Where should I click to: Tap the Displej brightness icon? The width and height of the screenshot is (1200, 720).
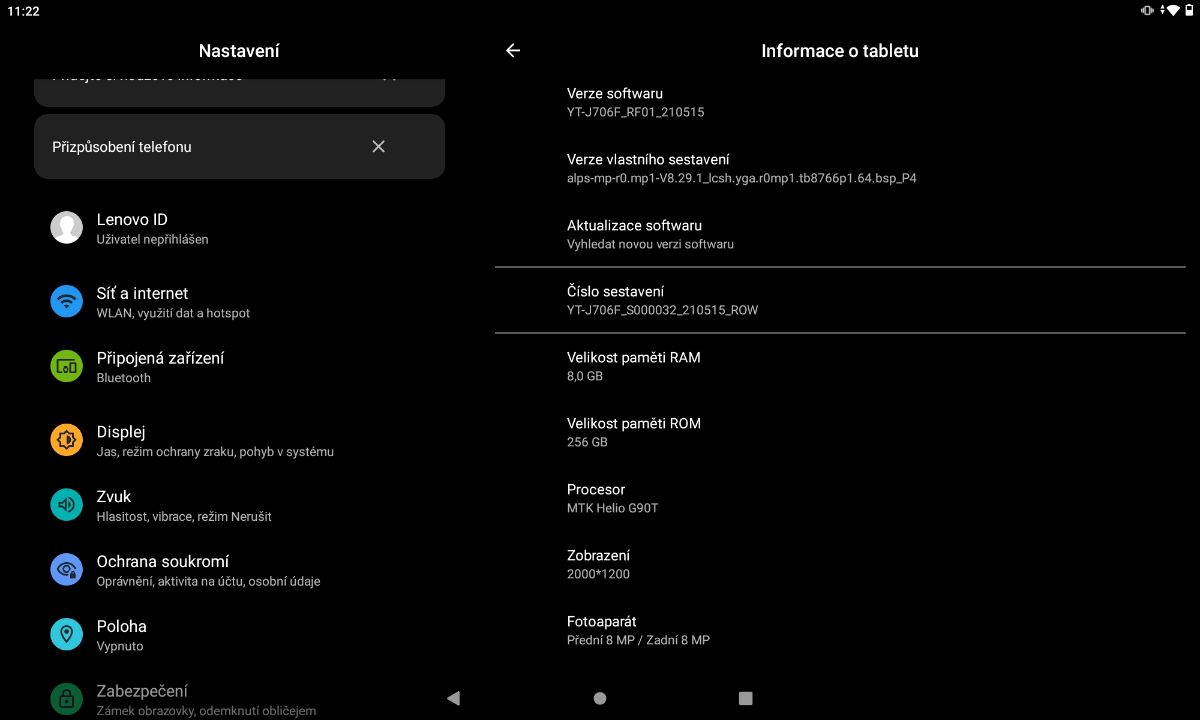tap(67, 440)
